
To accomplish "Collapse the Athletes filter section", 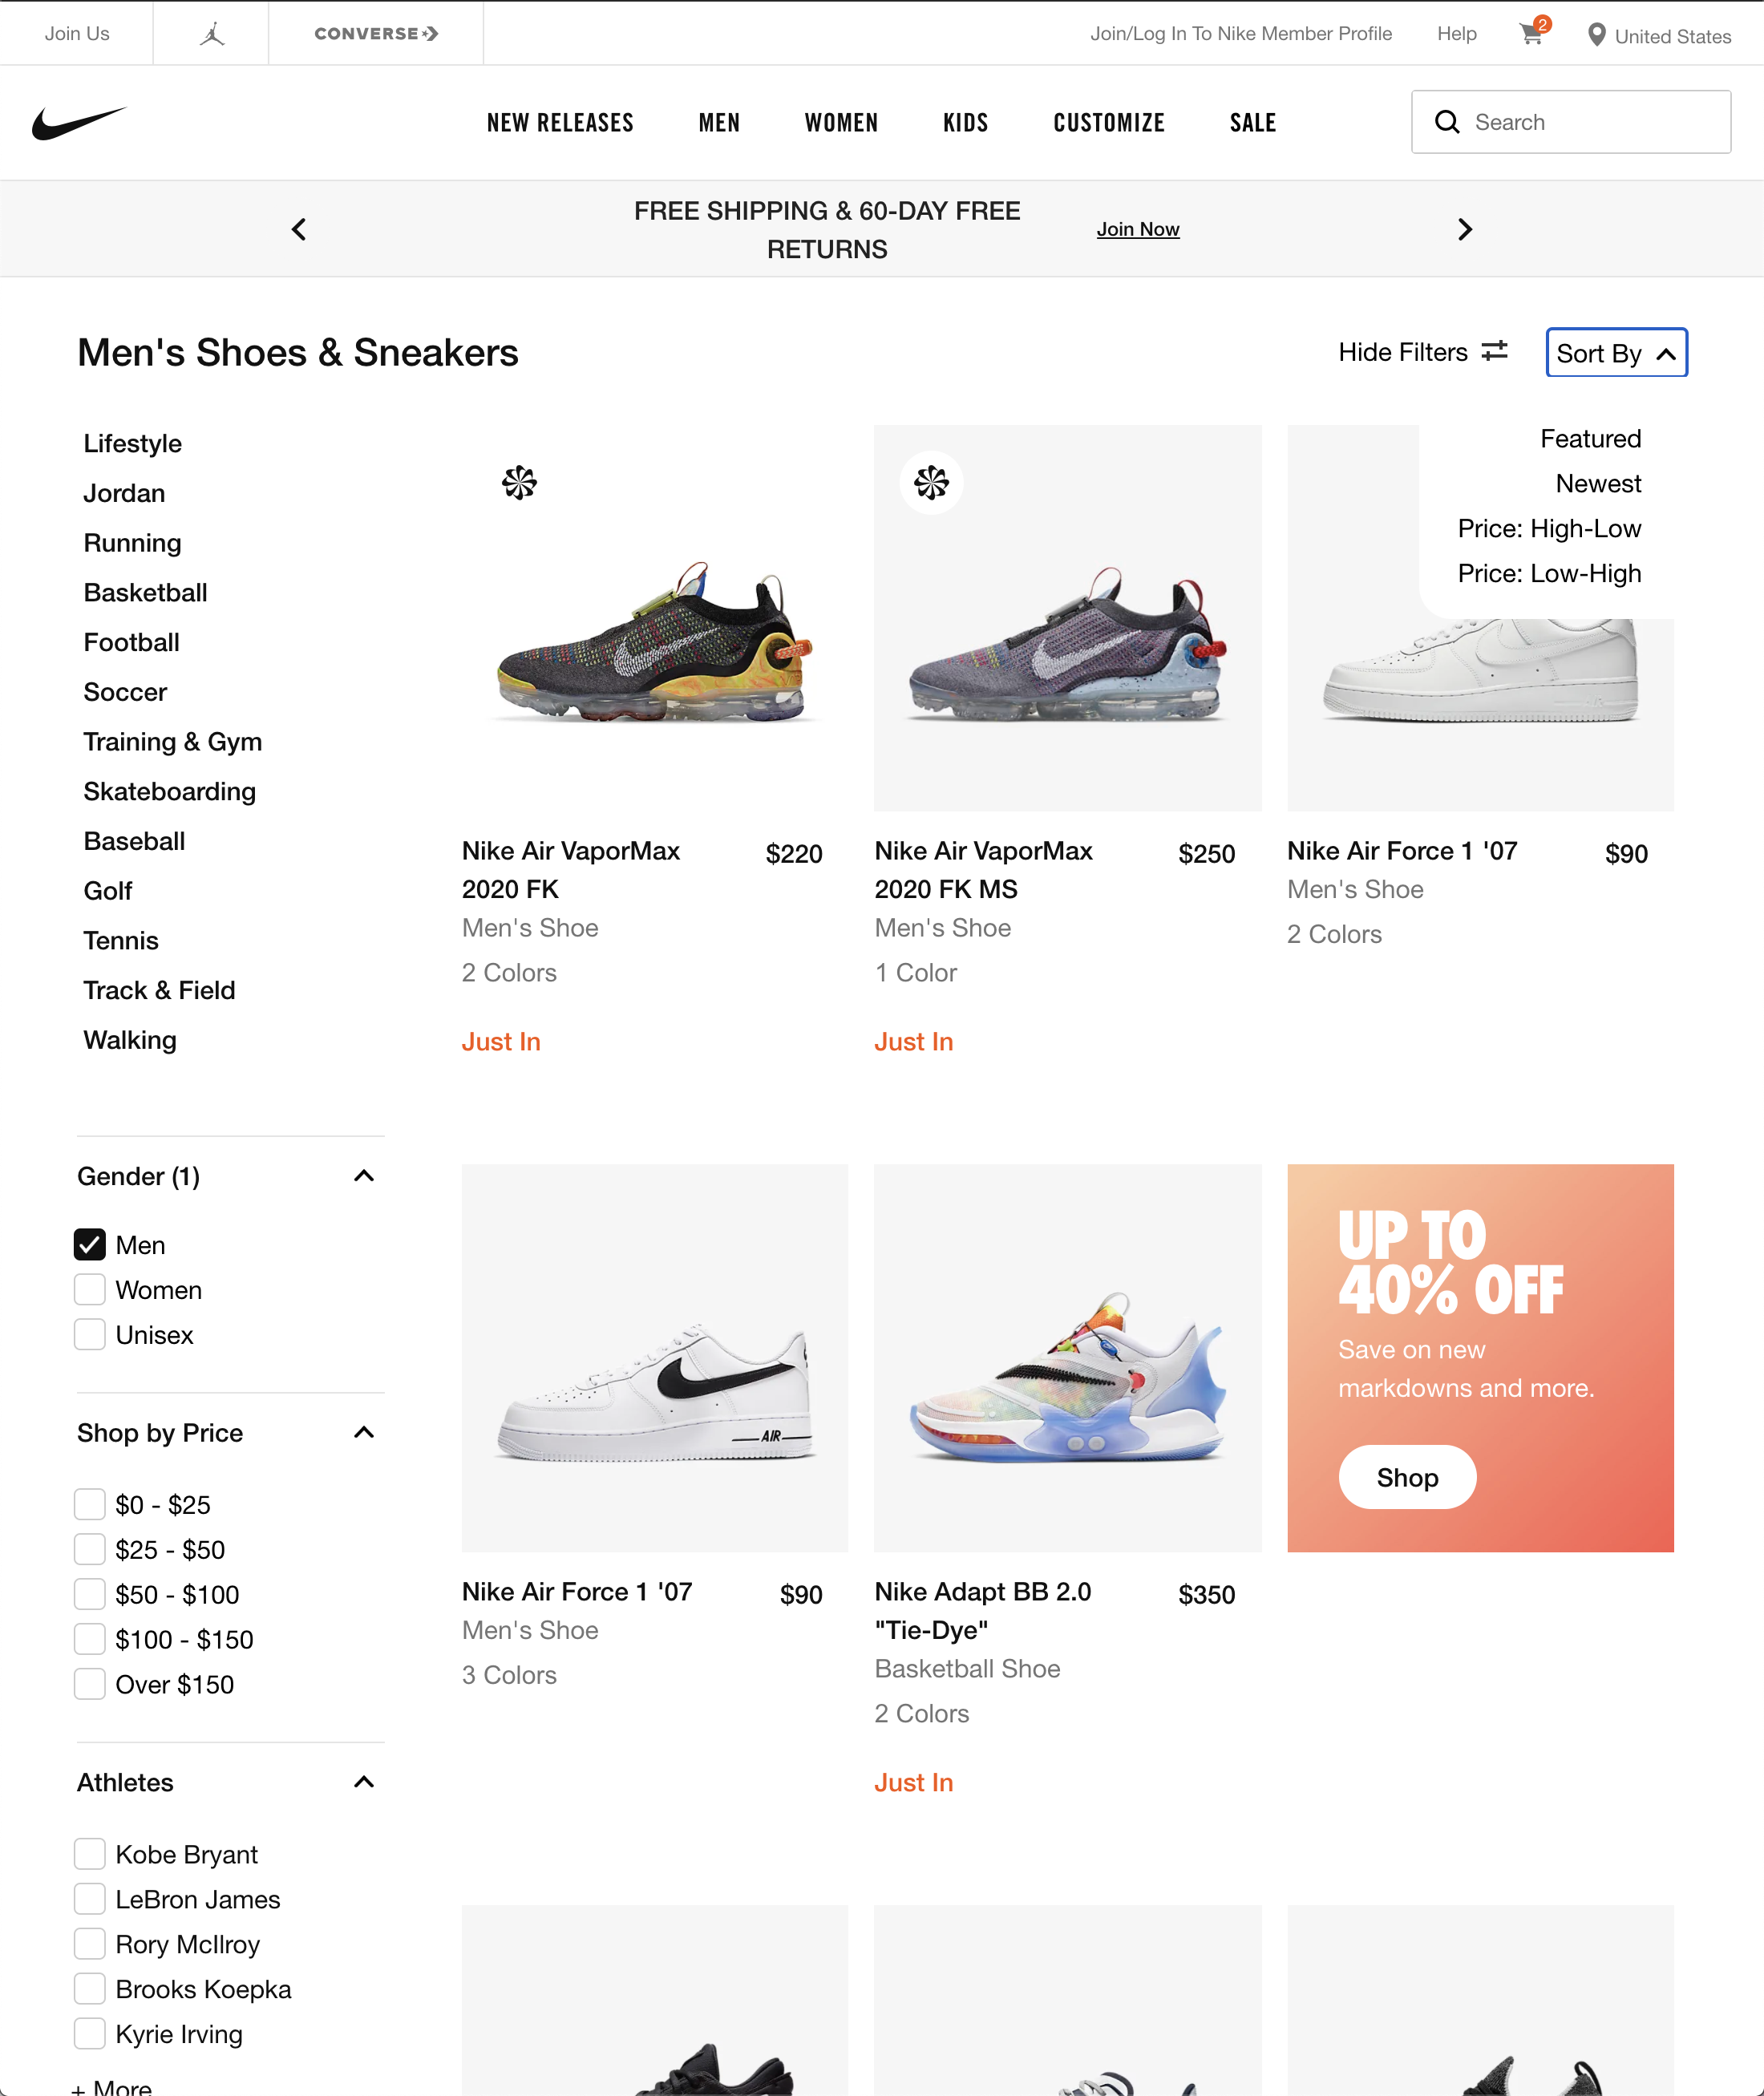I will 364,1781.
